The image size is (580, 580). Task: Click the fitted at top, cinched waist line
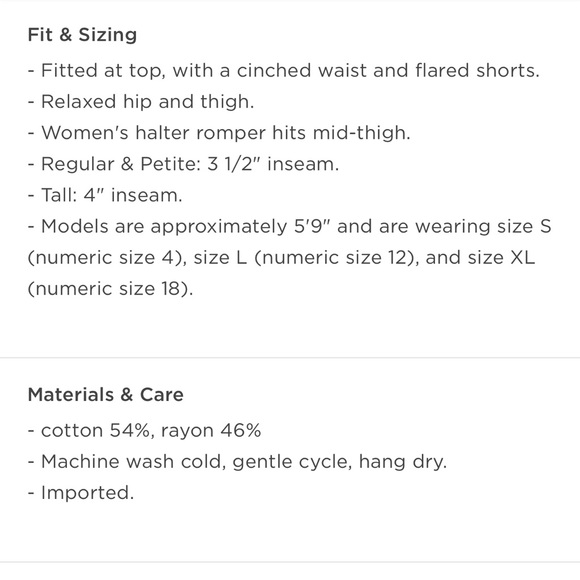point(284,70)
